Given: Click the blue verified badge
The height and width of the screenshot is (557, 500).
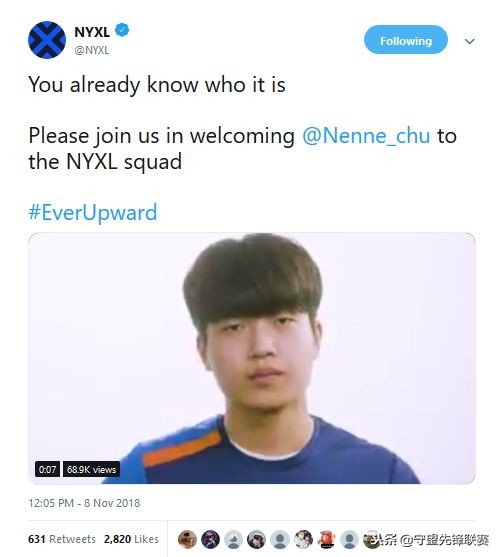Looking at the screenshot, I should (x=123, y=30).
